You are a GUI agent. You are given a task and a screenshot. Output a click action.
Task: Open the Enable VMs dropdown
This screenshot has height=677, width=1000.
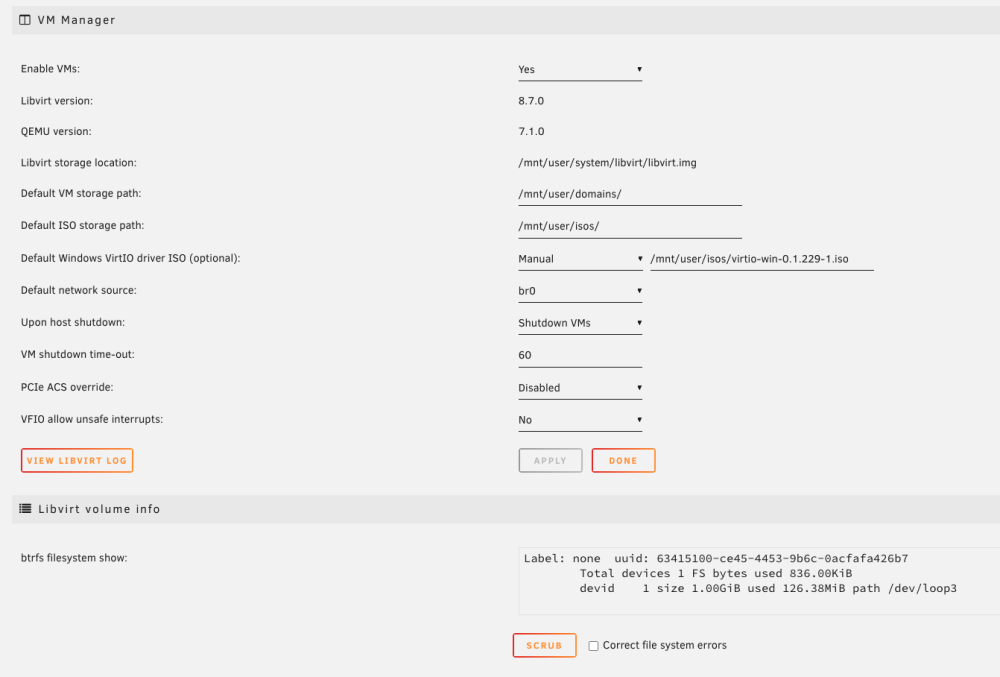pyautogui.click(x=580, y=69)
